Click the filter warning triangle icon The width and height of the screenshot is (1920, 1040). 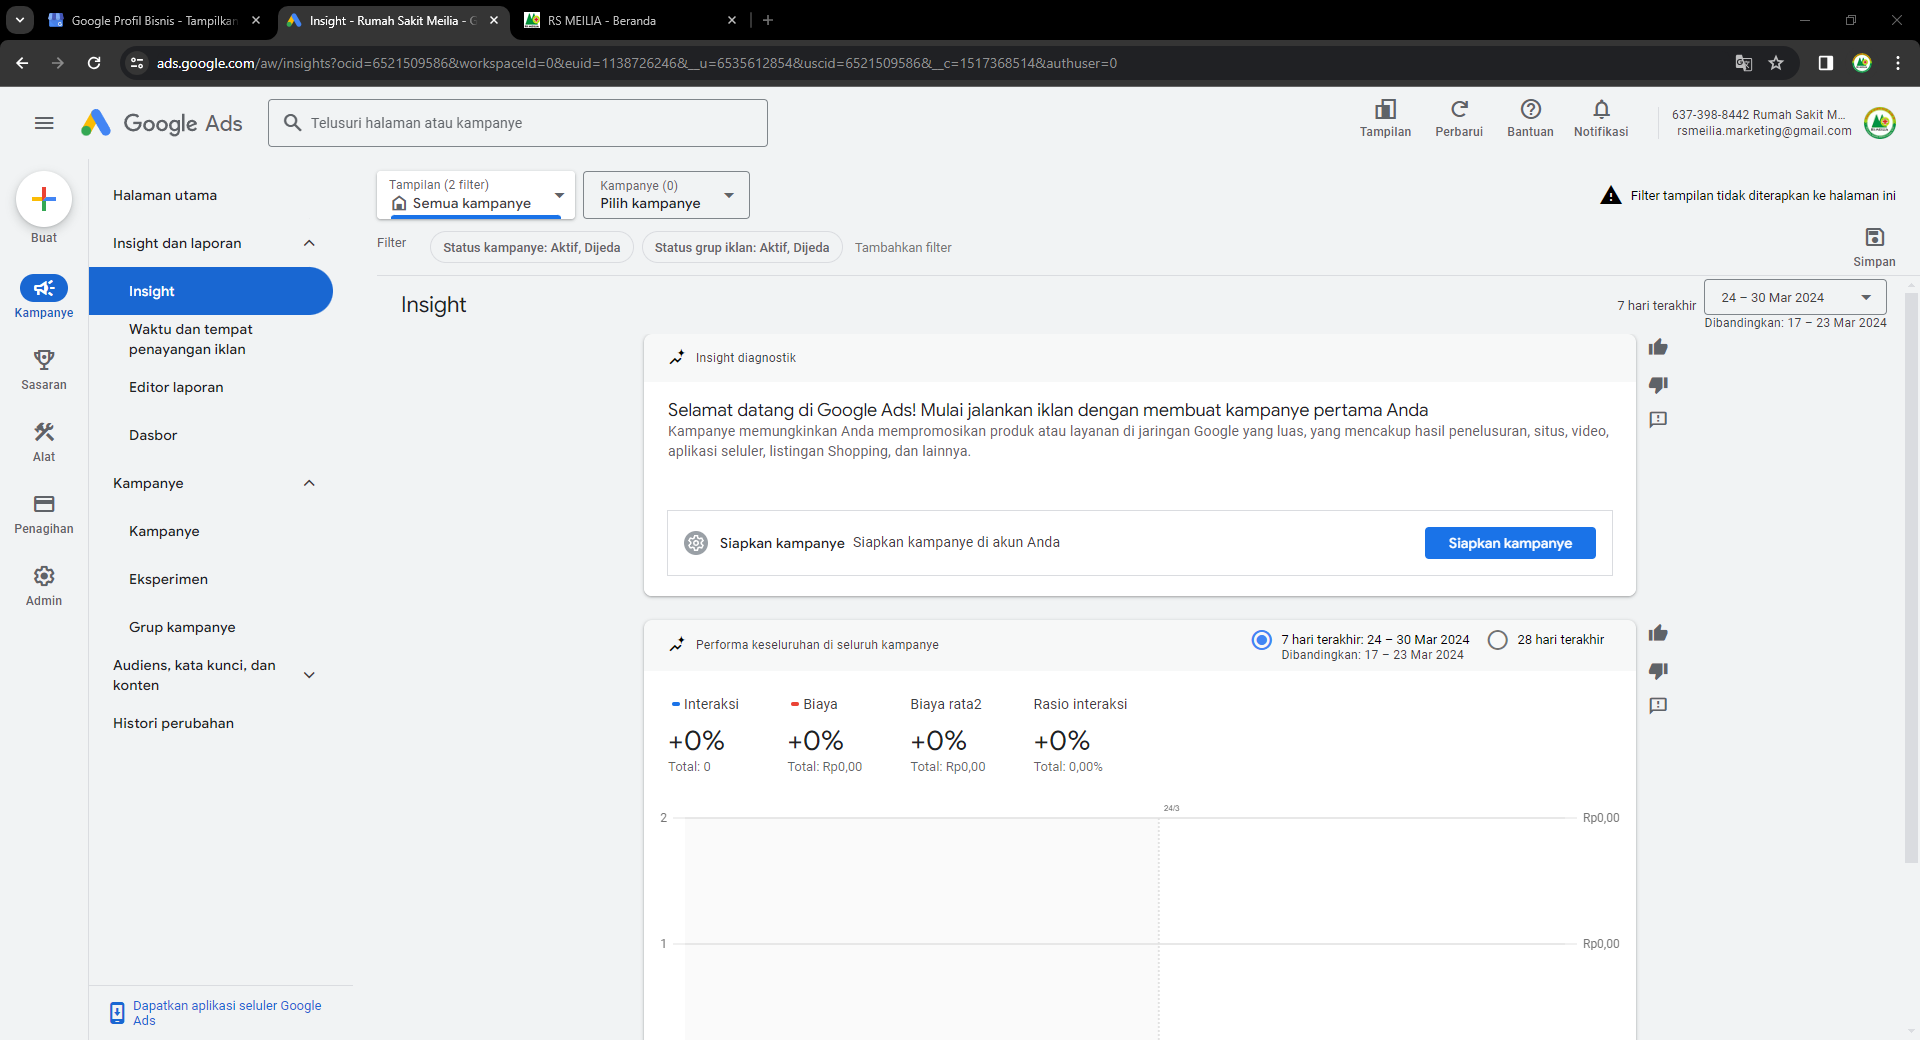[x=1610, y=196]
